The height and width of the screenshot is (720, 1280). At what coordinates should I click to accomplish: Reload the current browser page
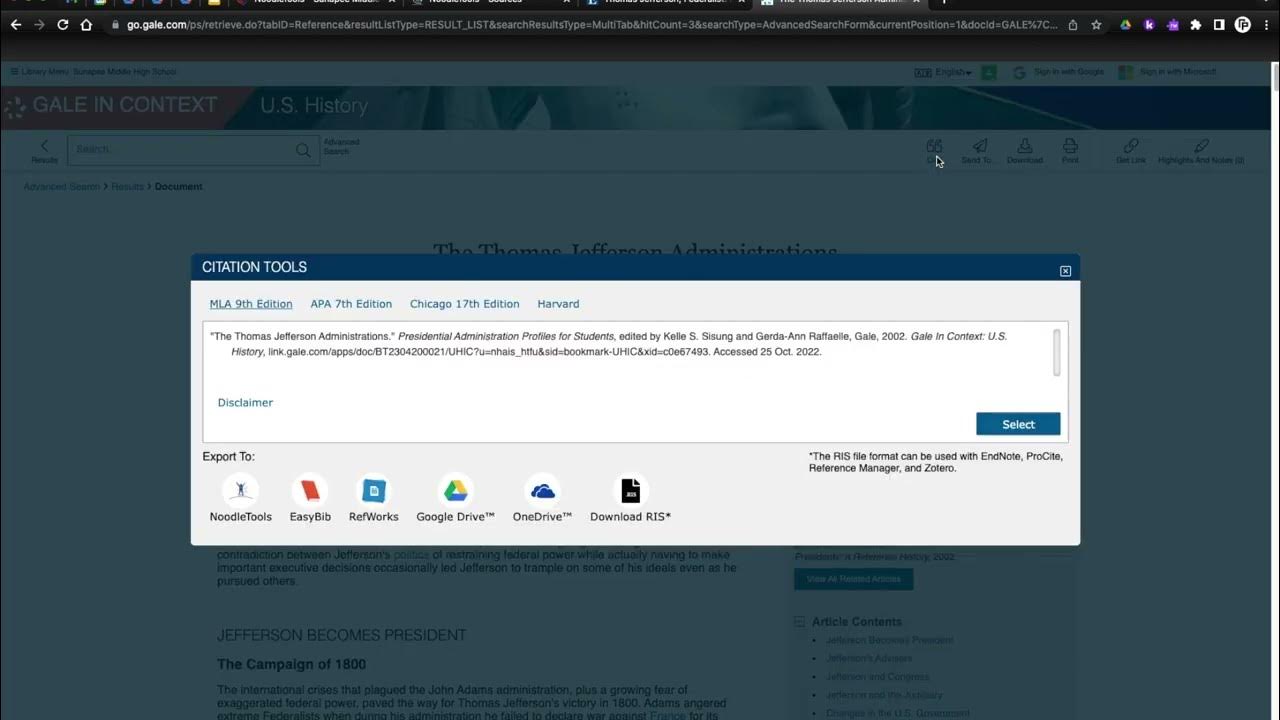pos(62,25)
